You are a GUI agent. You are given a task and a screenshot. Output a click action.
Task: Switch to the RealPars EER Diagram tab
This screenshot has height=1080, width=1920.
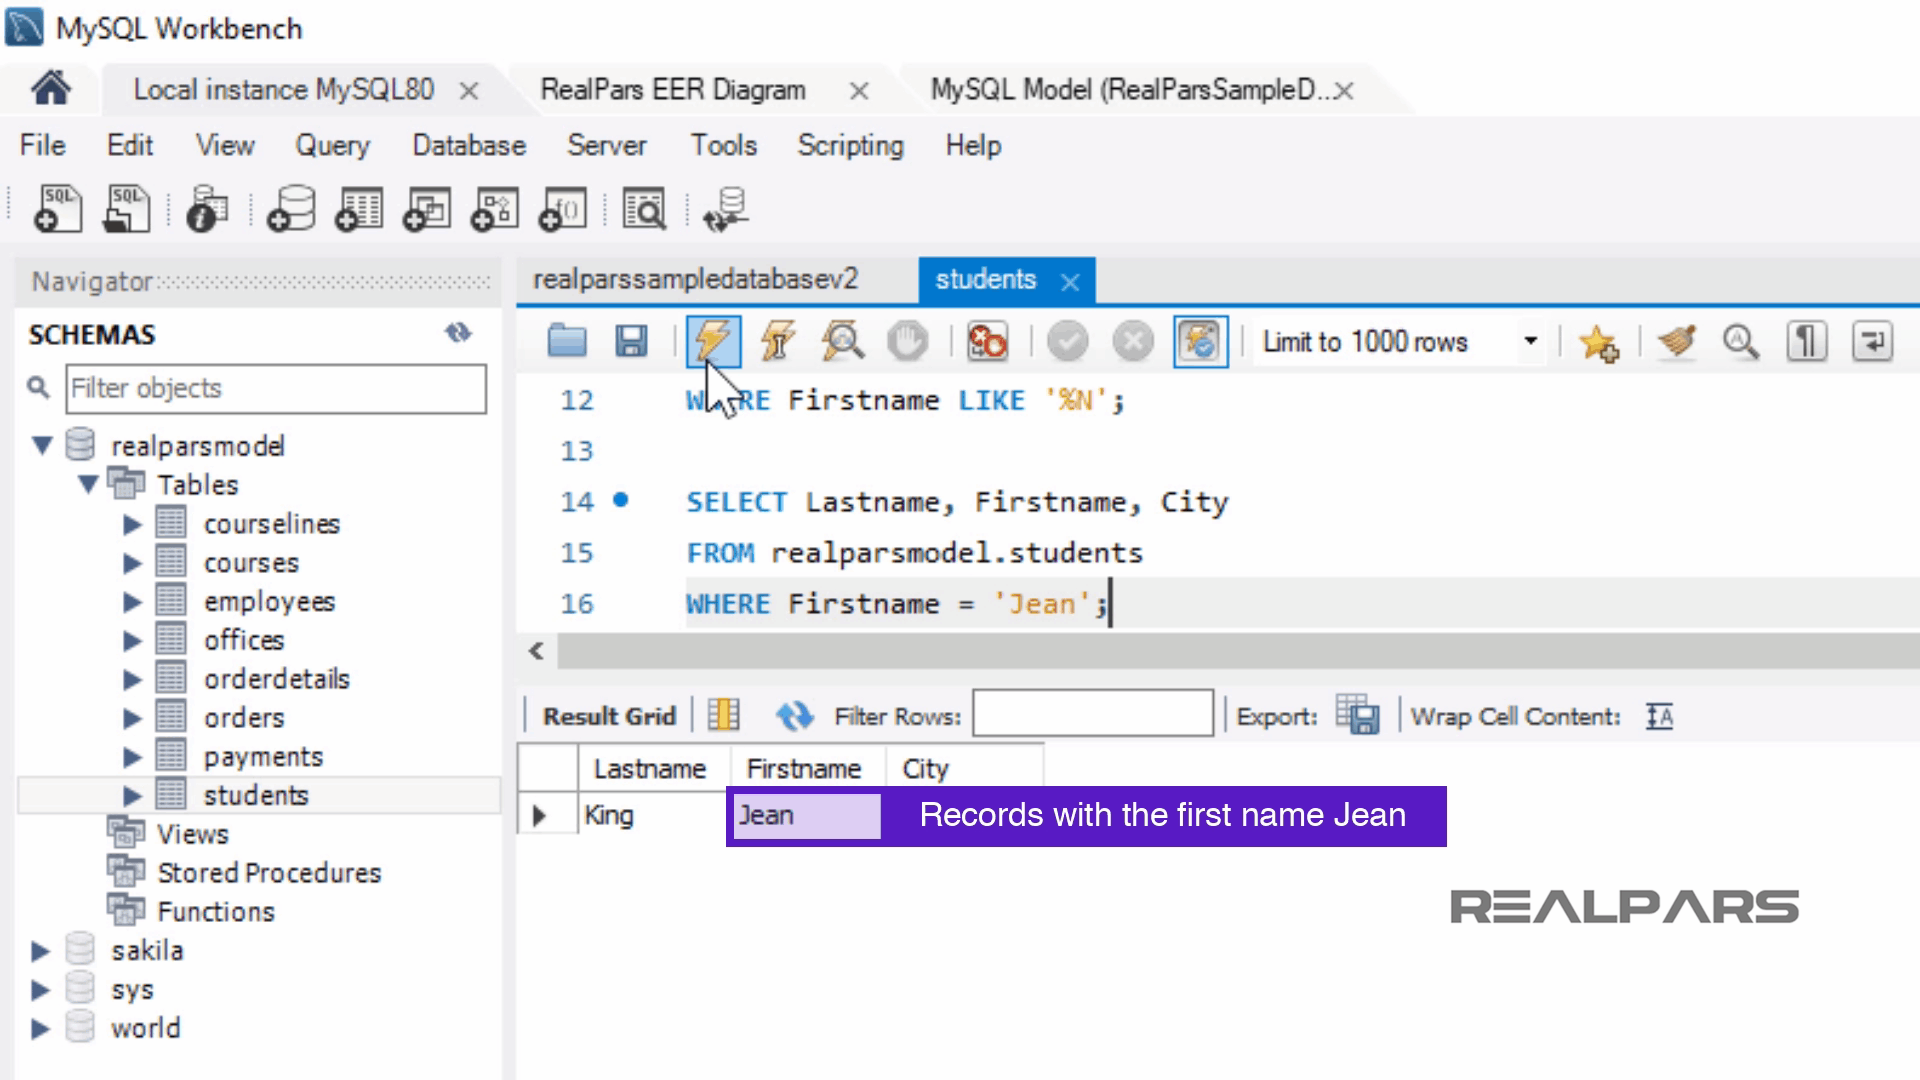(x=673, y=89)
